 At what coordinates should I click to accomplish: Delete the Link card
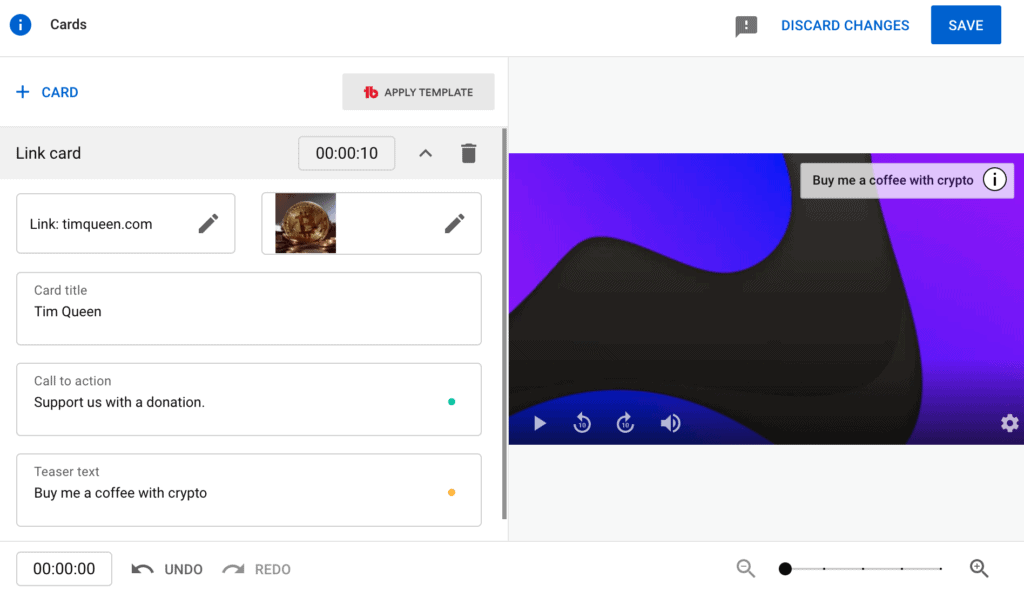coord(468,153)
